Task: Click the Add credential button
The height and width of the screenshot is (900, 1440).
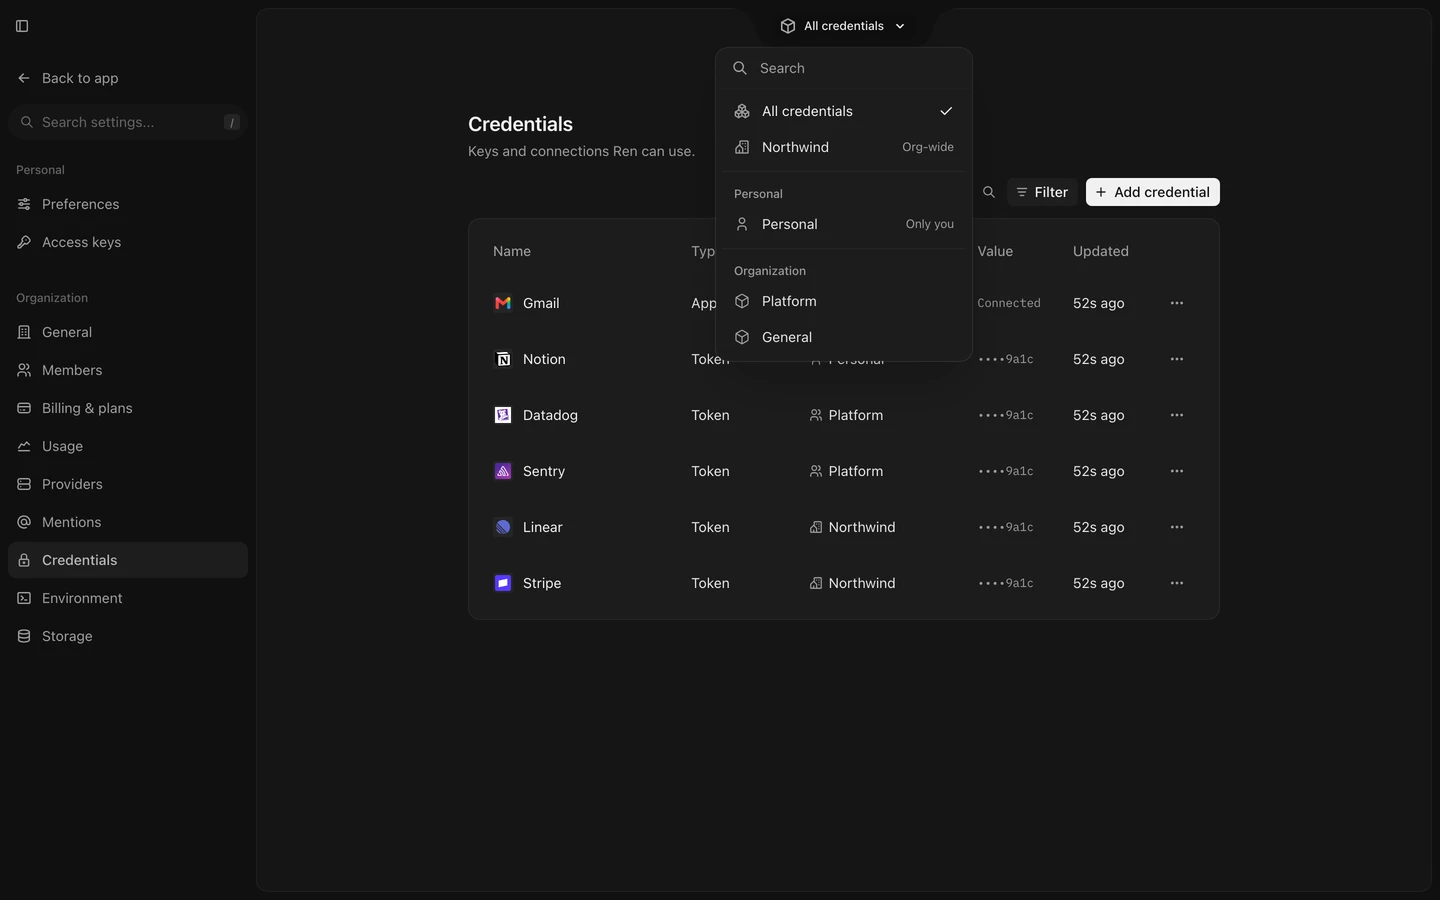Action: 1153,192
